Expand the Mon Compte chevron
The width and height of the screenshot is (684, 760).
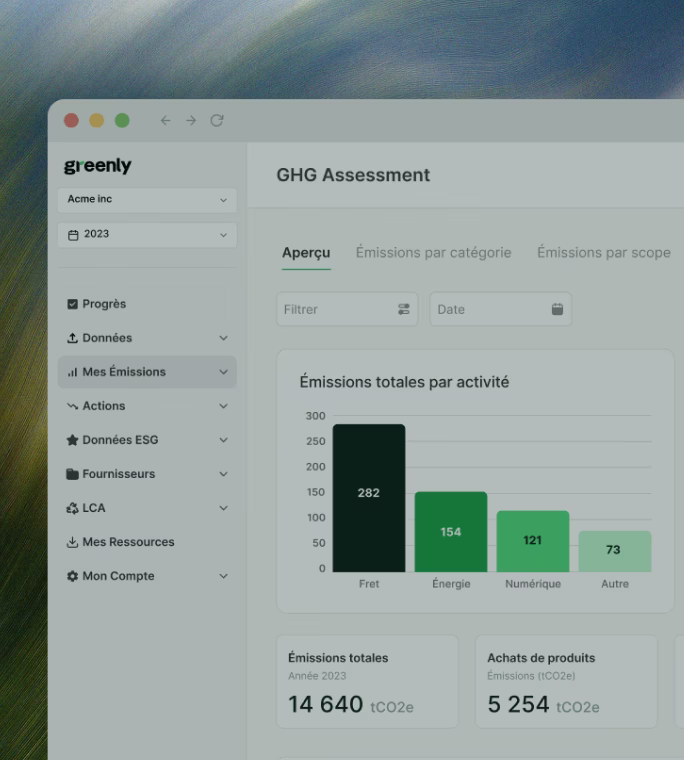pos(223,576)
